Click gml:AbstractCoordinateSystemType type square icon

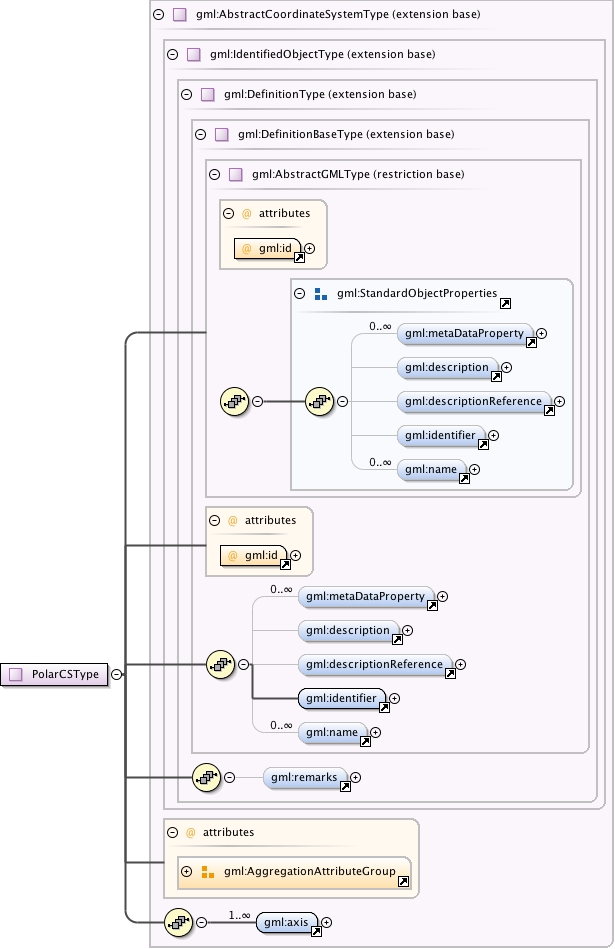(179, 15)
